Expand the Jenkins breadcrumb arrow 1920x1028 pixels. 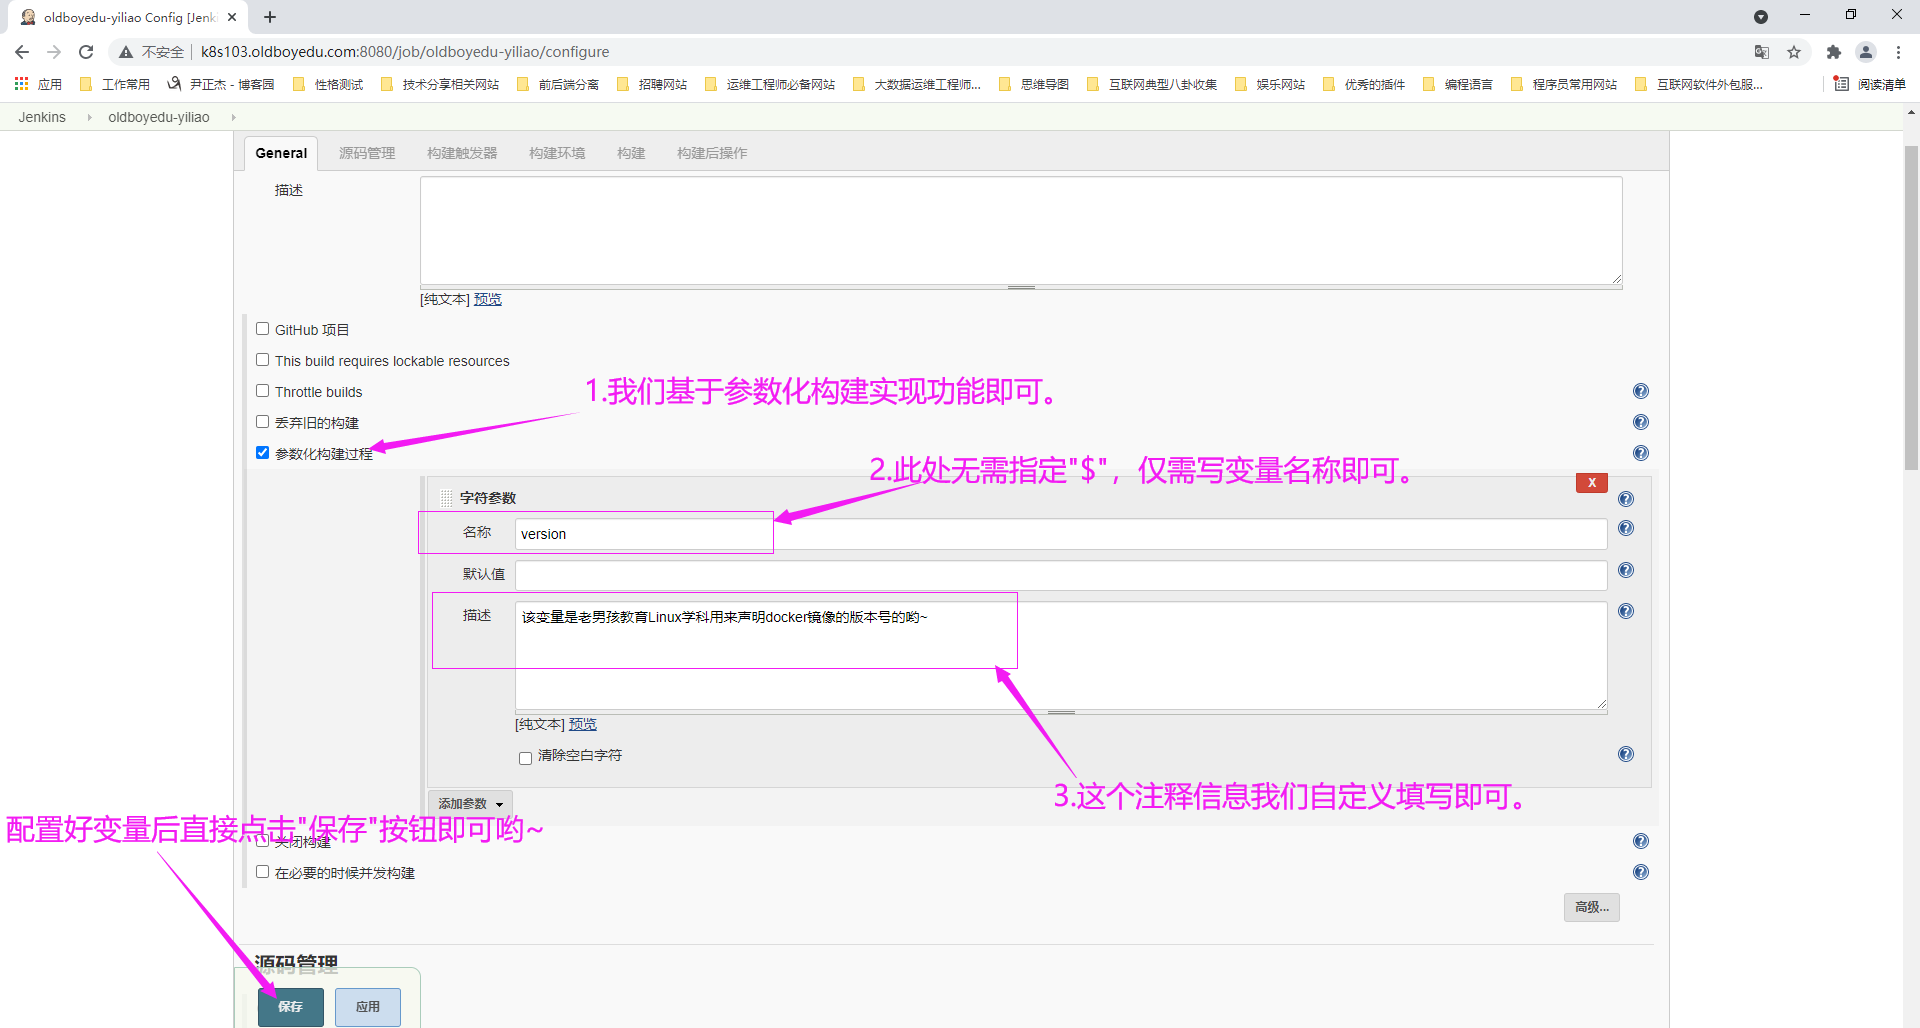coord(89,117)
